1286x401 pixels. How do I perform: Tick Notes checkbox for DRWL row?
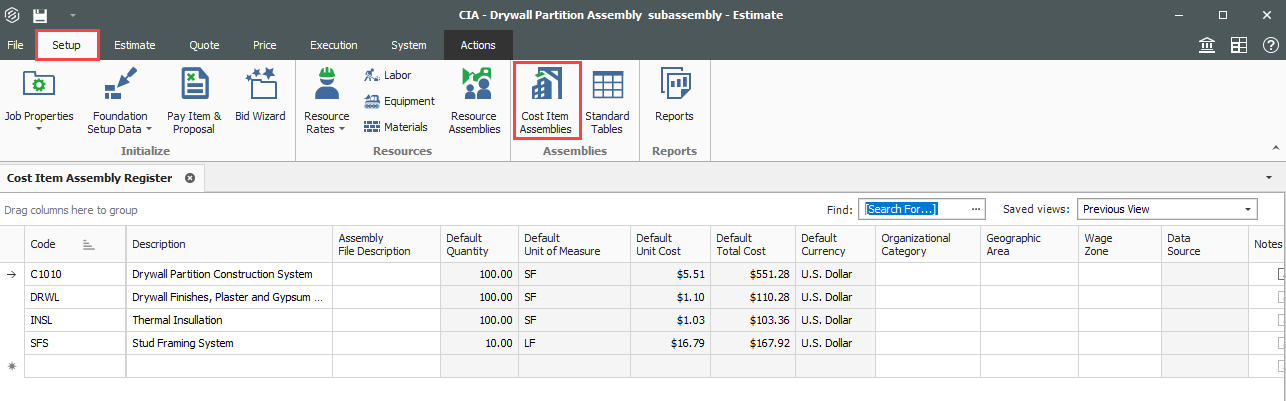(x=1281, y=297)
